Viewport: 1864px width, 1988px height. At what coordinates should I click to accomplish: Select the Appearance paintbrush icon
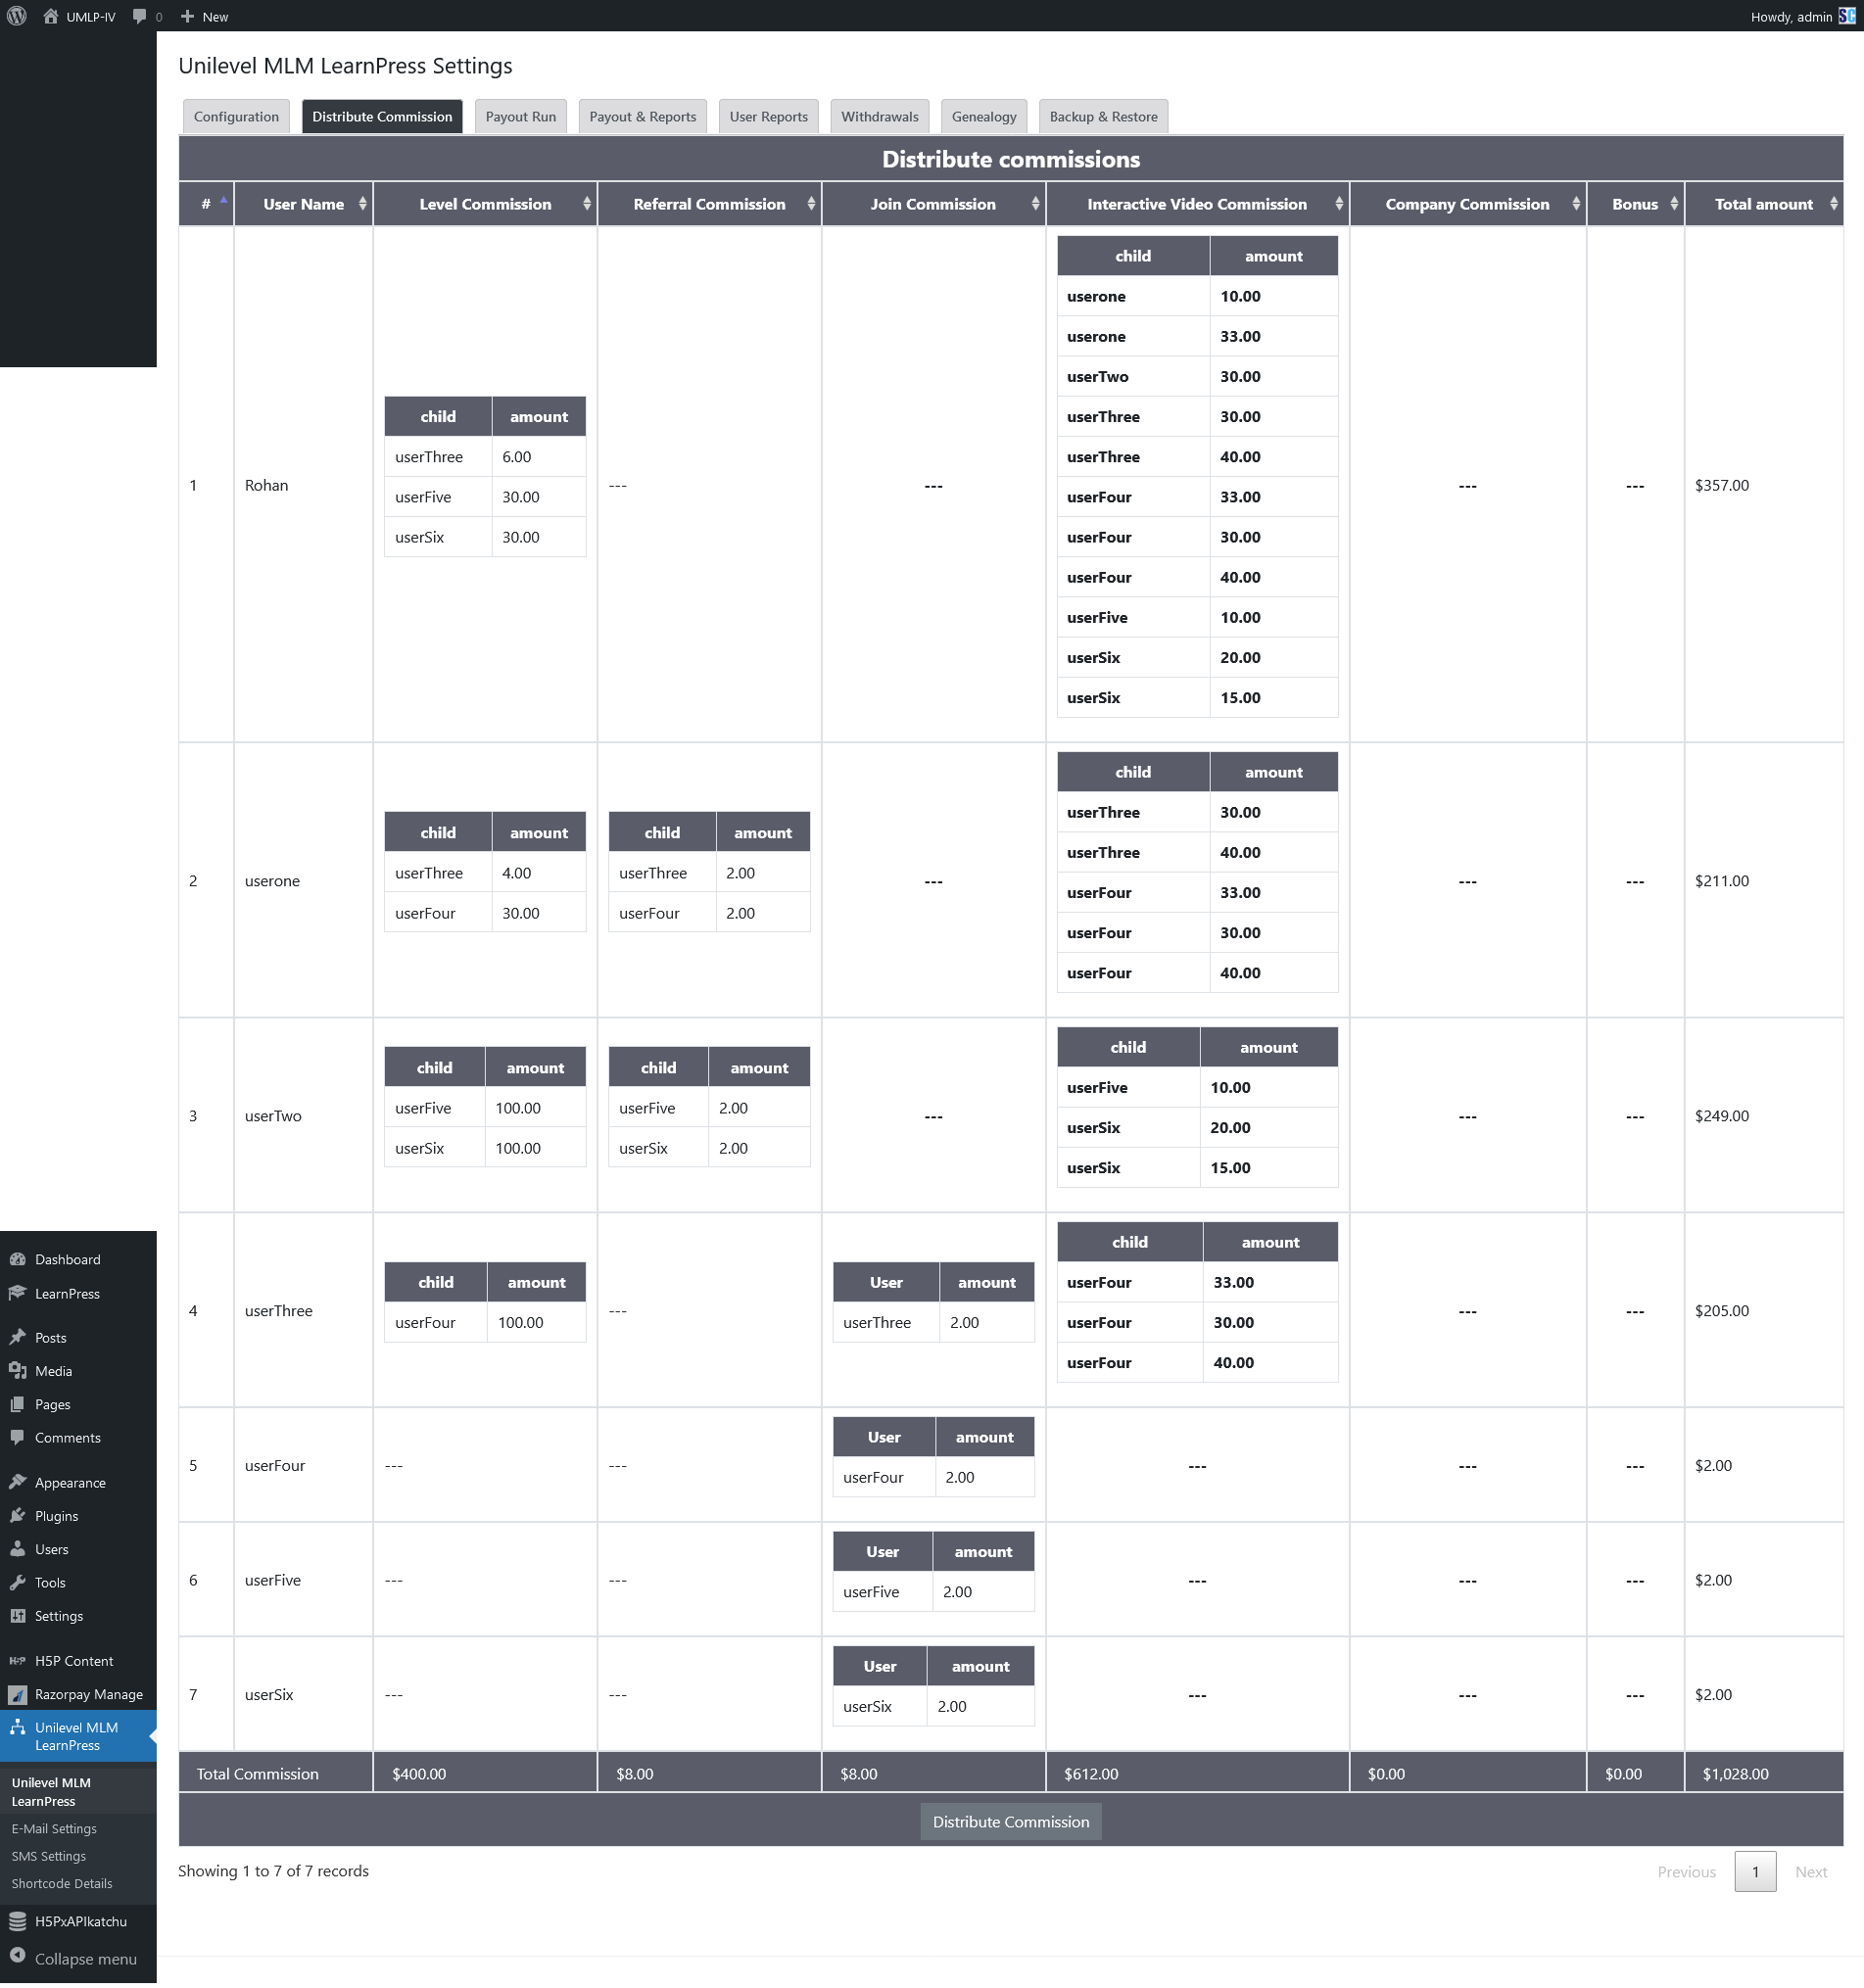click(x=18, y=1481)
